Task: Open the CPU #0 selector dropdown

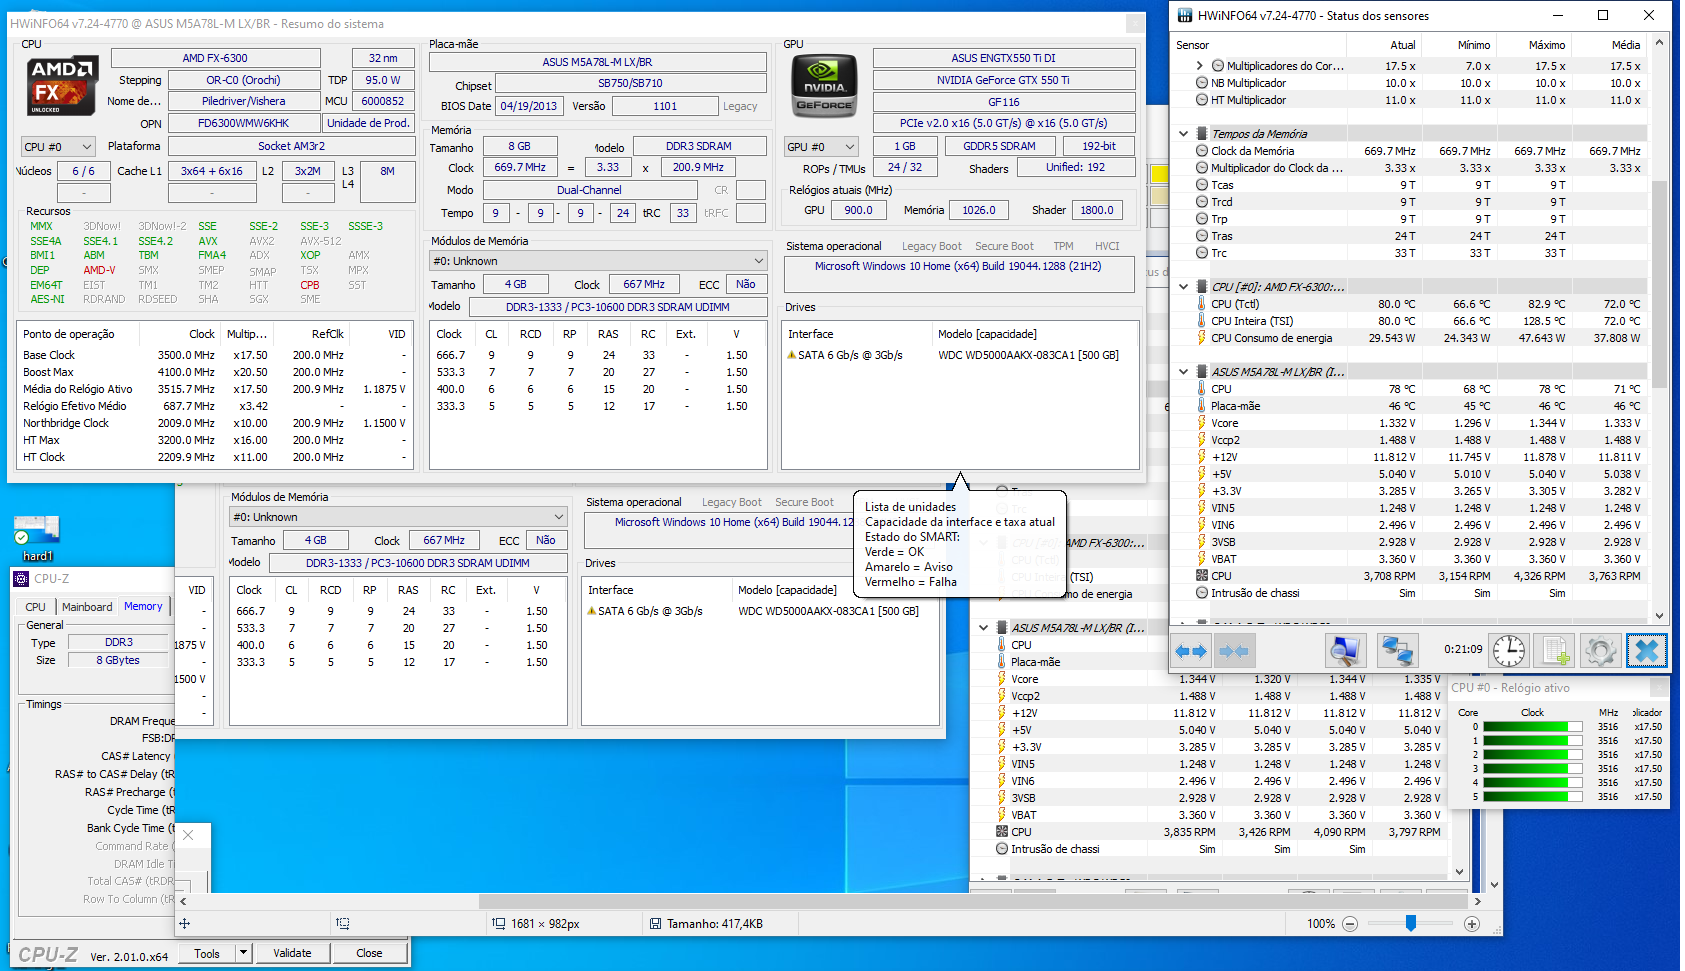Action: point(58,147)
